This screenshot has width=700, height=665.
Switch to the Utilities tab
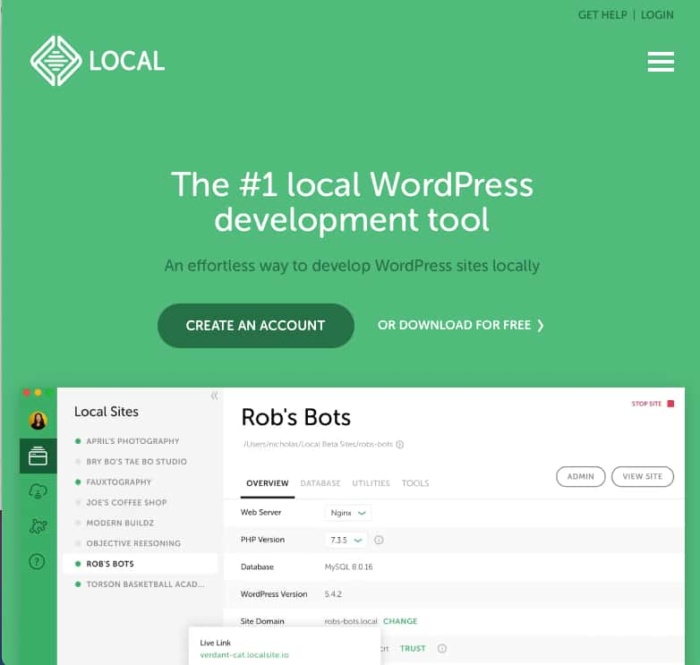pos(371,483)
